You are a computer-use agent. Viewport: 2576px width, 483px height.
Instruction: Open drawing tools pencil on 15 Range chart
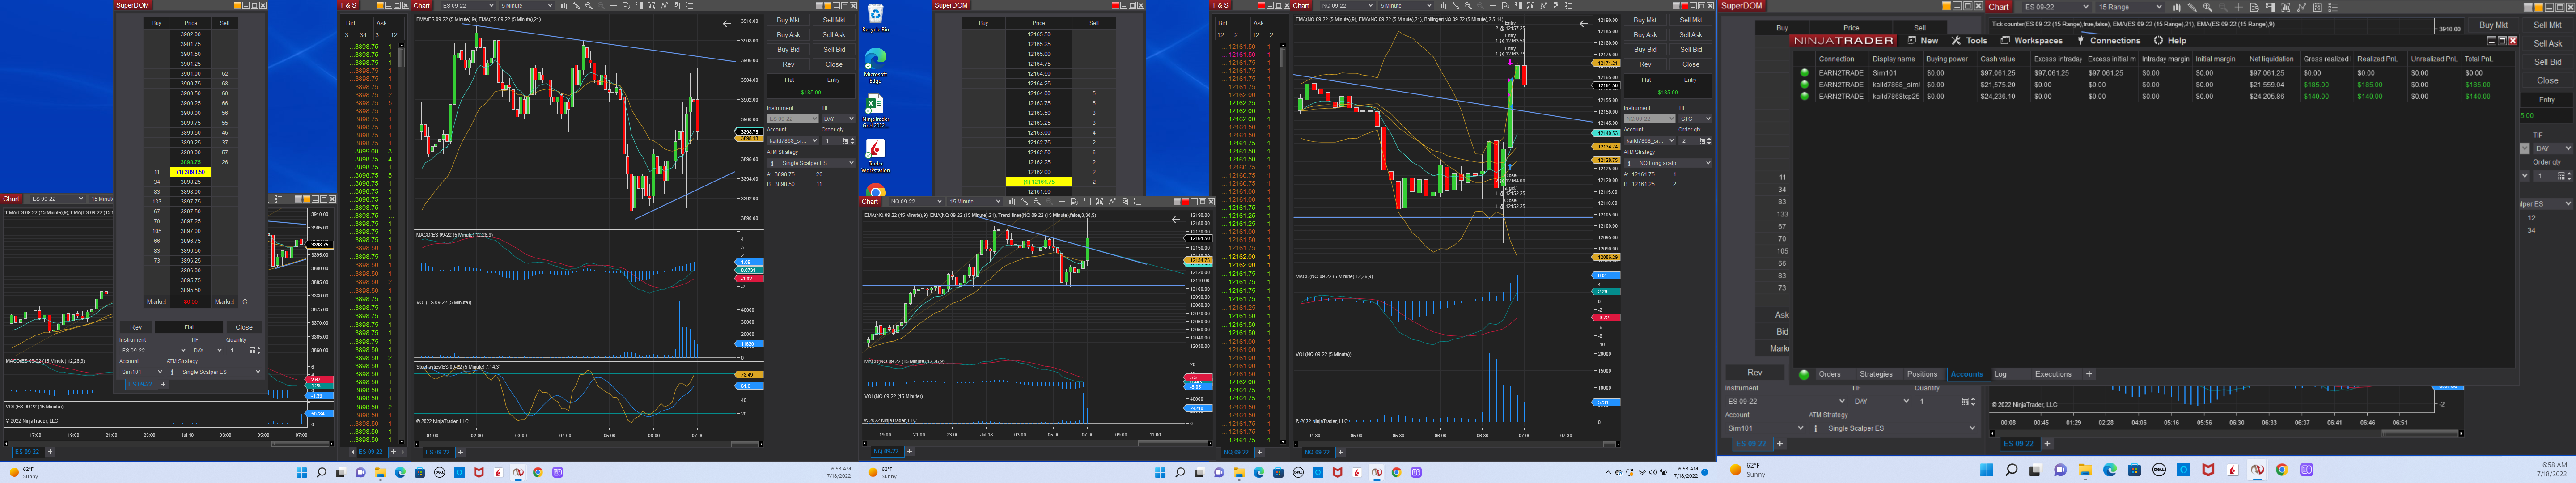pos(2192,7)
